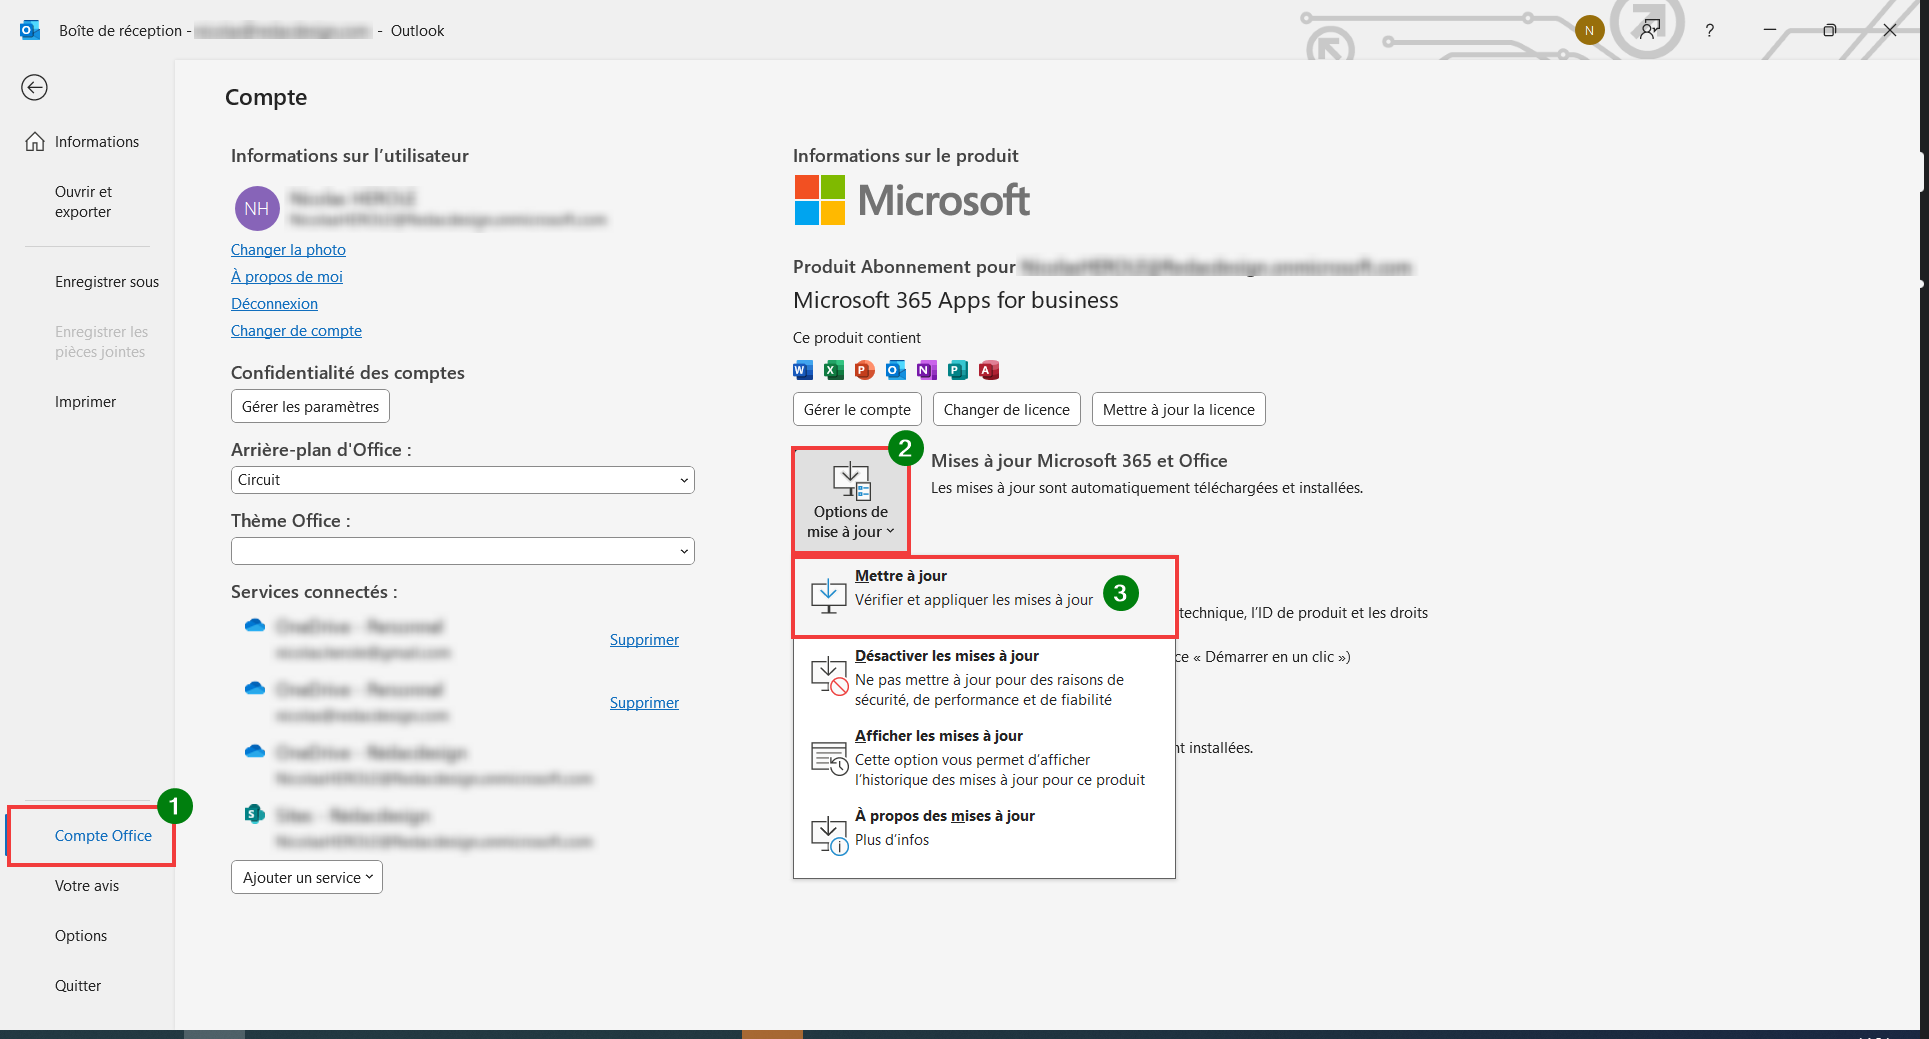Click the Excel app icon
Screen dimensions: 1929x1039
coord(834,370)
